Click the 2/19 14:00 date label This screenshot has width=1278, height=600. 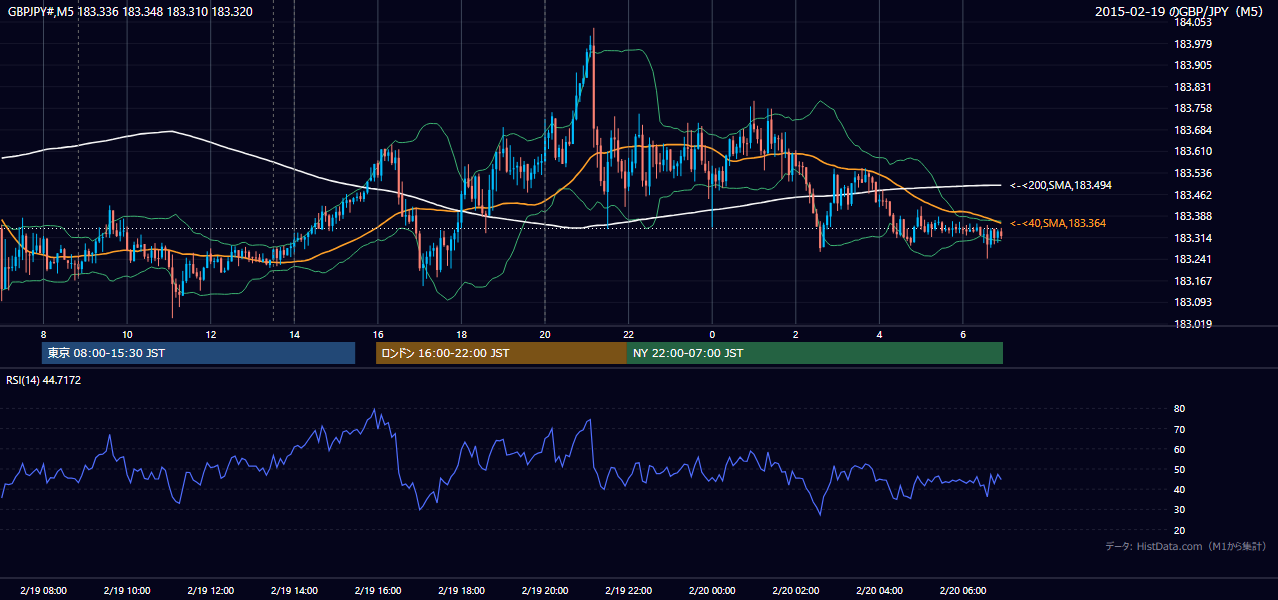click(294, 590)
